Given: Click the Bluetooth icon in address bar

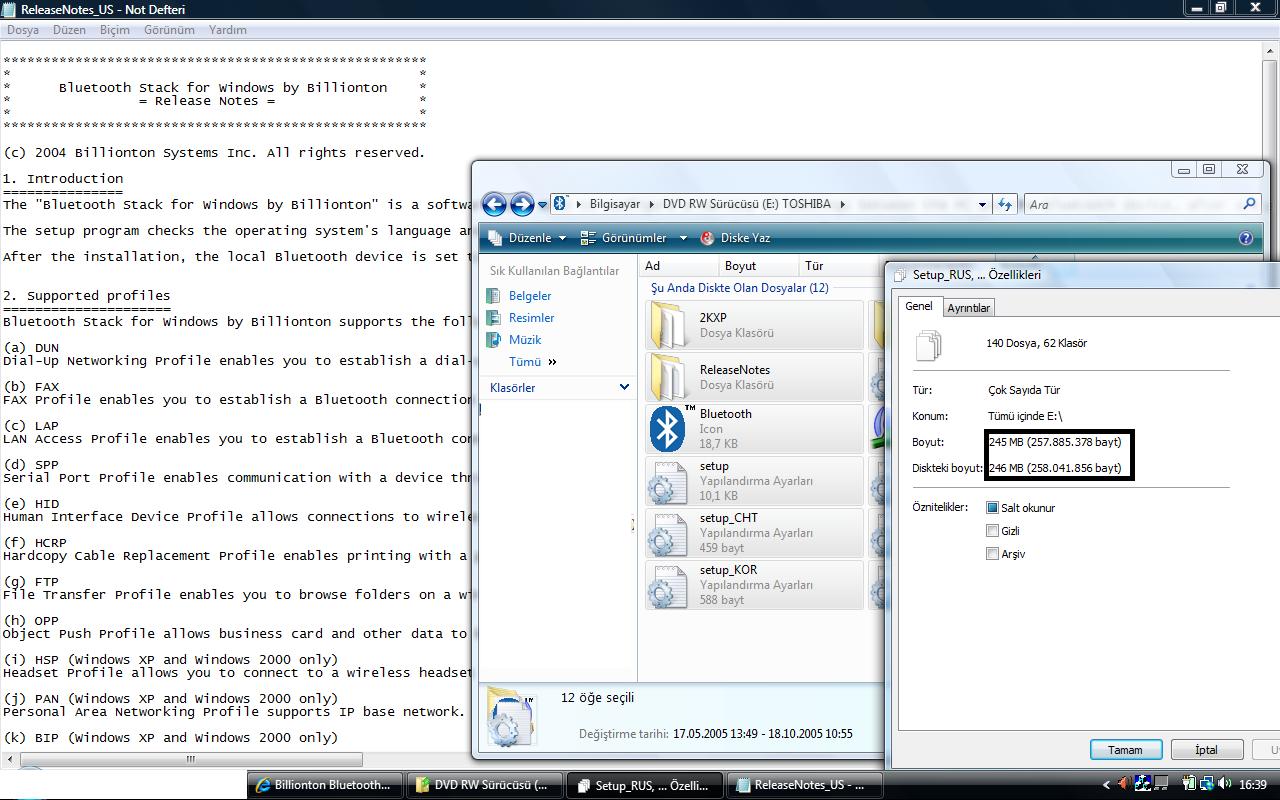Looking at the screenshot, I should (x=560, y=203).
